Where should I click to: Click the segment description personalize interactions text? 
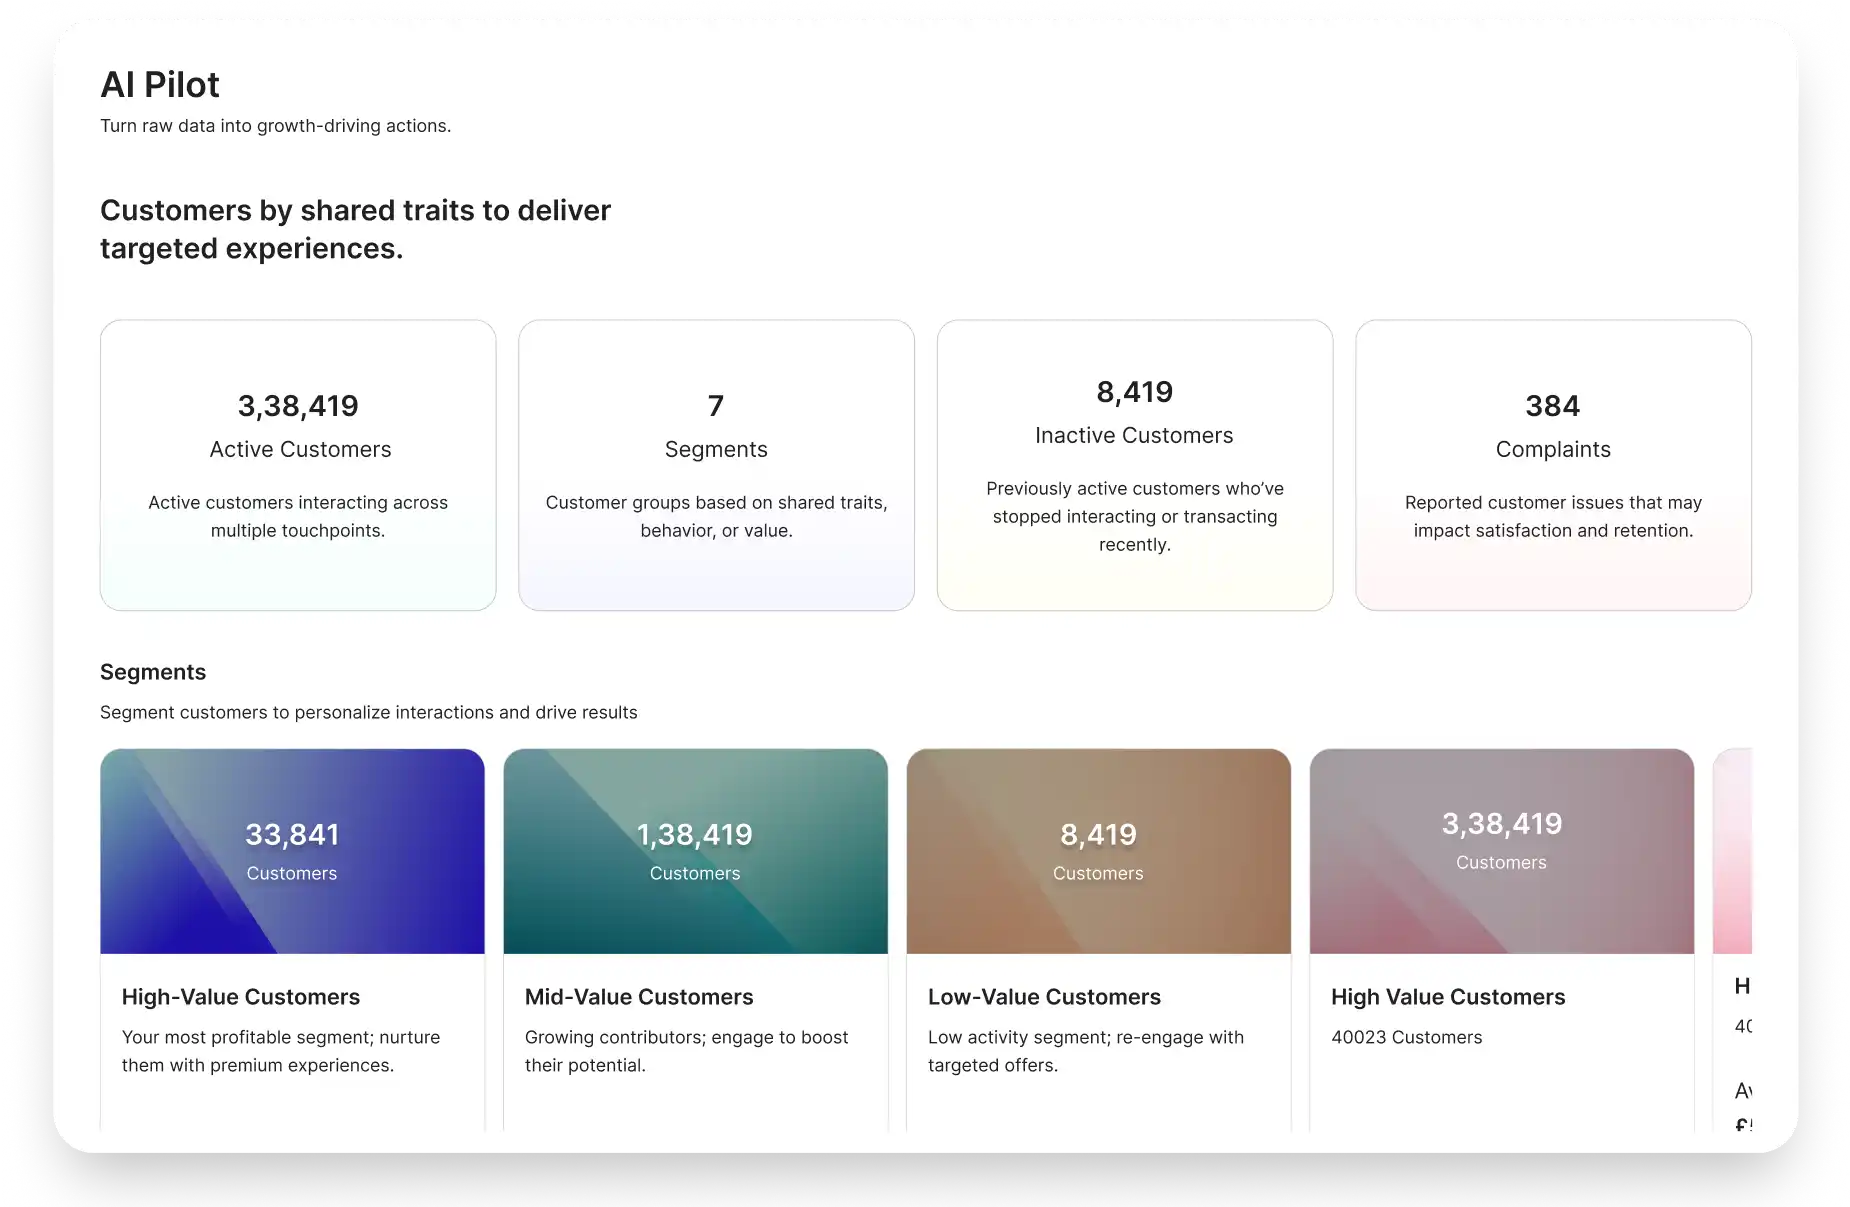point(368,712)
